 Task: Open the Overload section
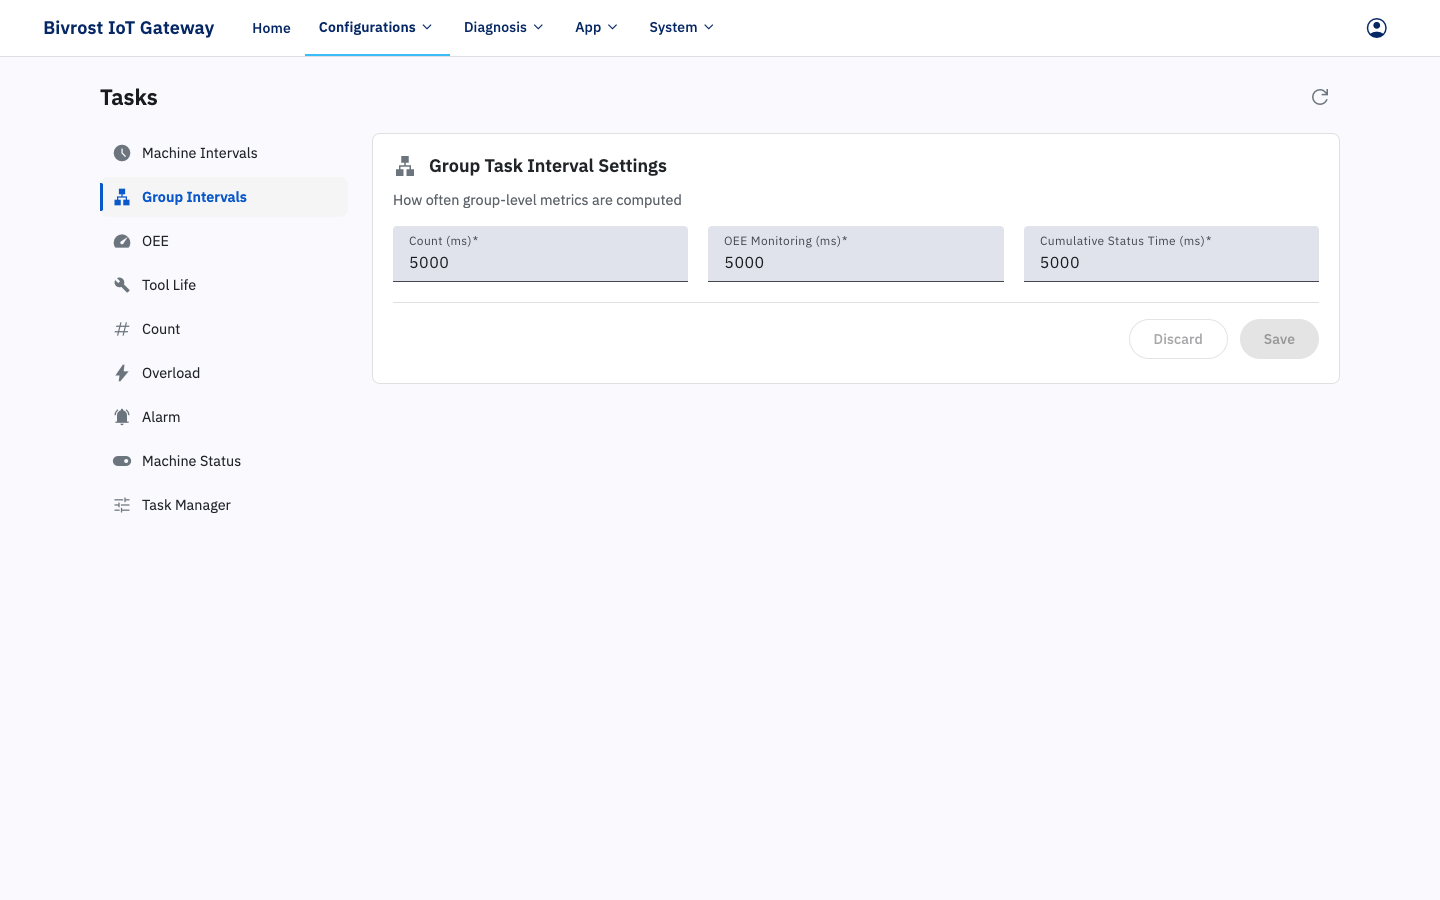224,373
